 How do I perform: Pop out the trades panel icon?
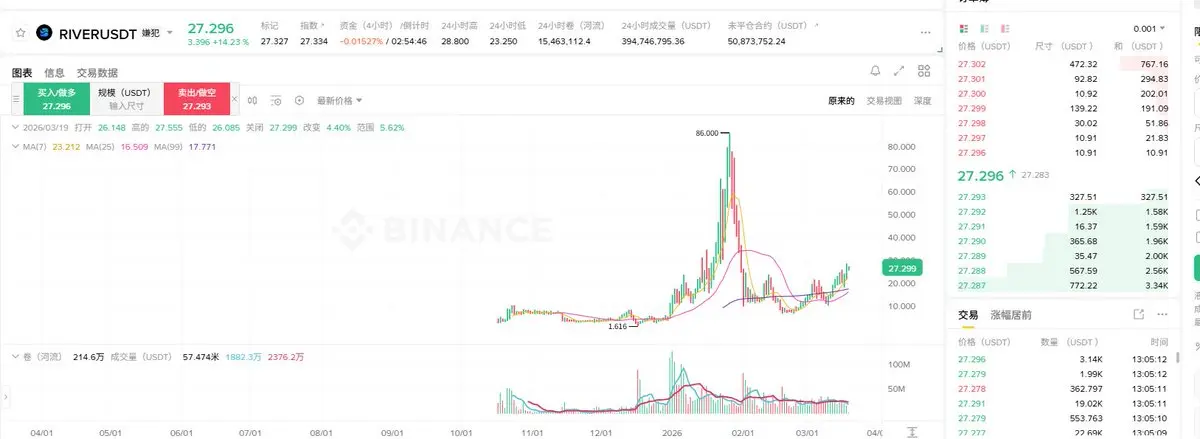(x=1138, y=314)
